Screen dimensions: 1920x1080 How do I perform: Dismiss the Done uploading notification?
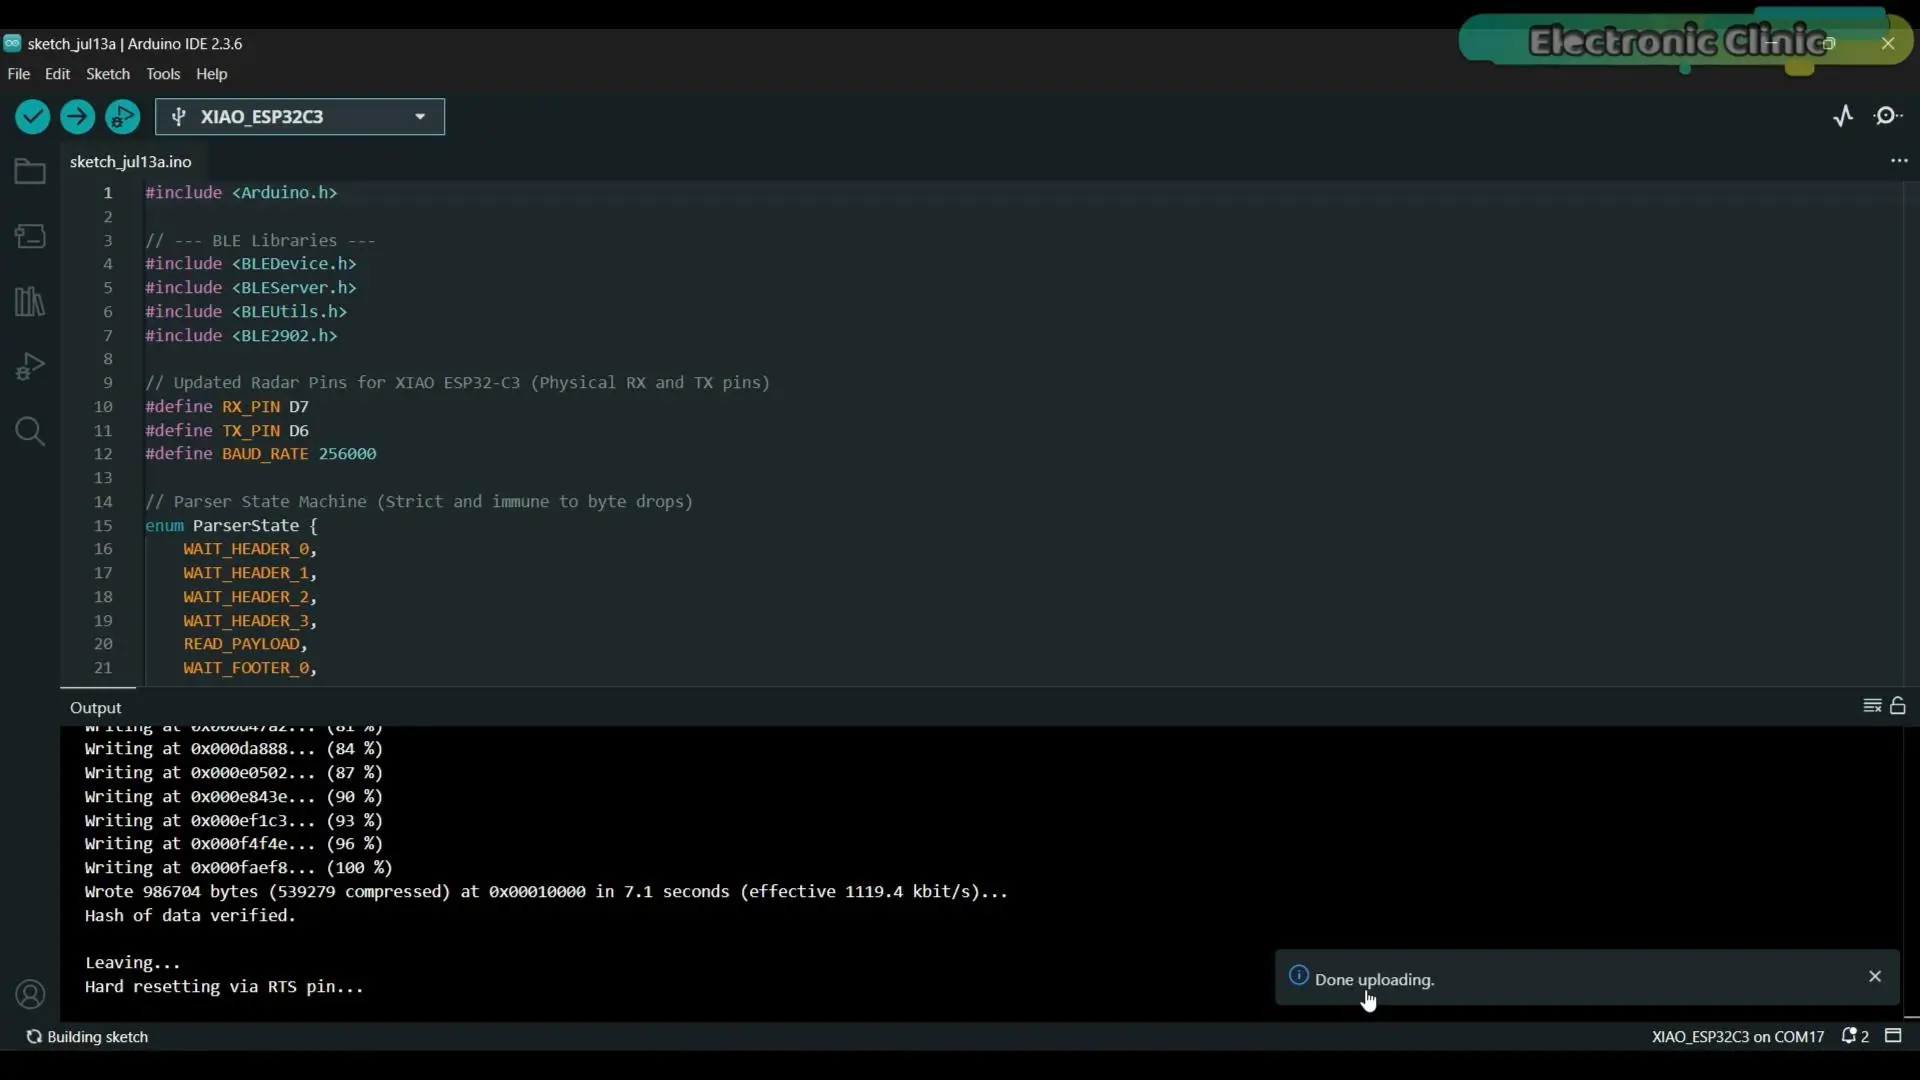pyautogui.click(x=1875, y=976)
